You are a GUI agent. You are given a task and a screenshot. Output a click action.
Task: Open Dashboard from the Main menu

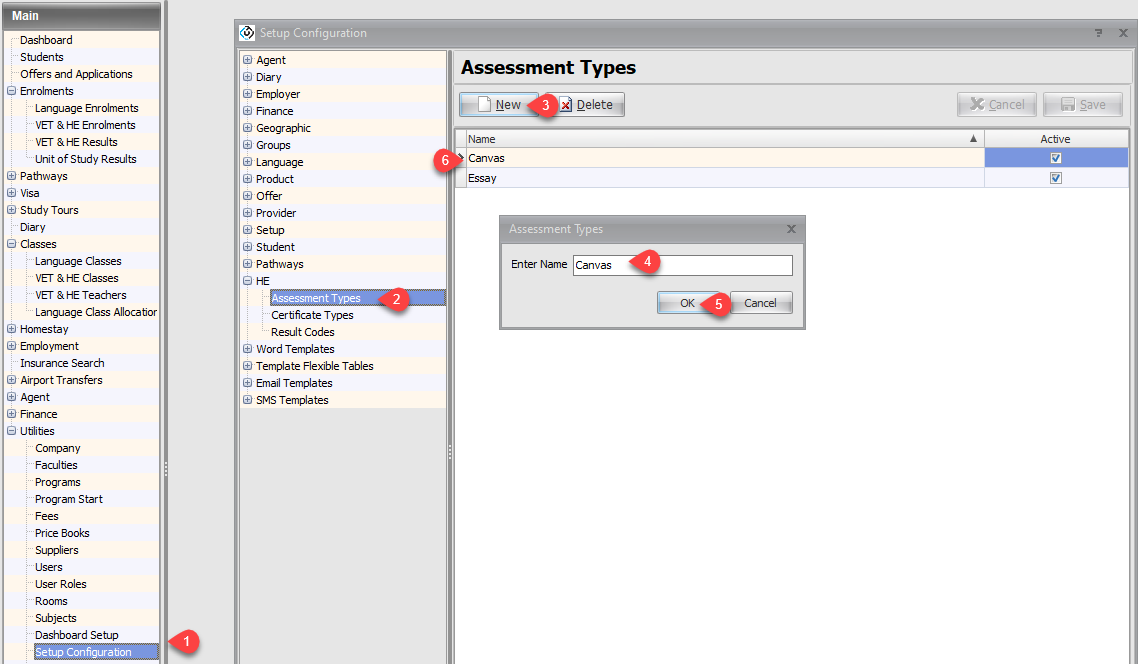tap(46, 40)
